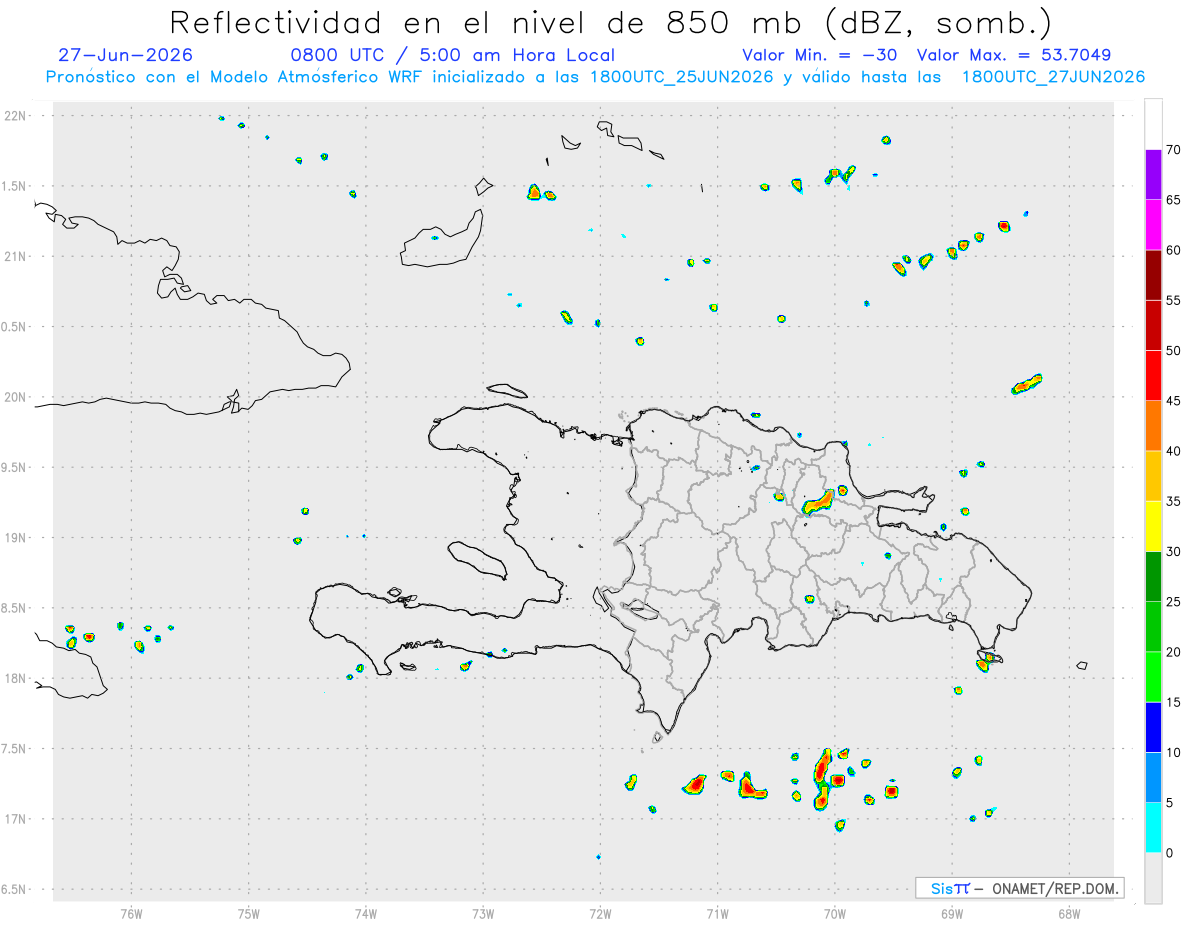Click the longitude label '69W'
The height and width of the screenshot is (927, 1200).
[x=952, y=912]
